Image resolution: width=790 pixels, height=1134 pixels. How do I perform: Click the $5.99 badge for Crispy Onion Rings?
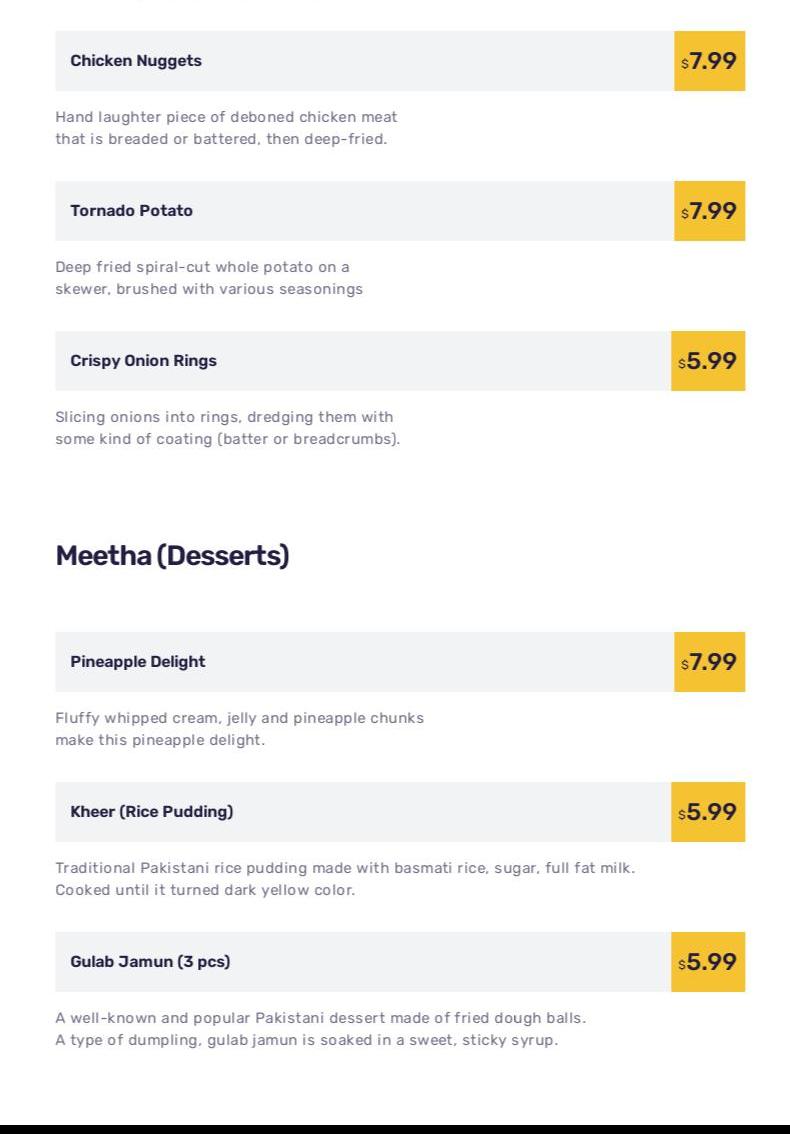(x=708, y=361)
